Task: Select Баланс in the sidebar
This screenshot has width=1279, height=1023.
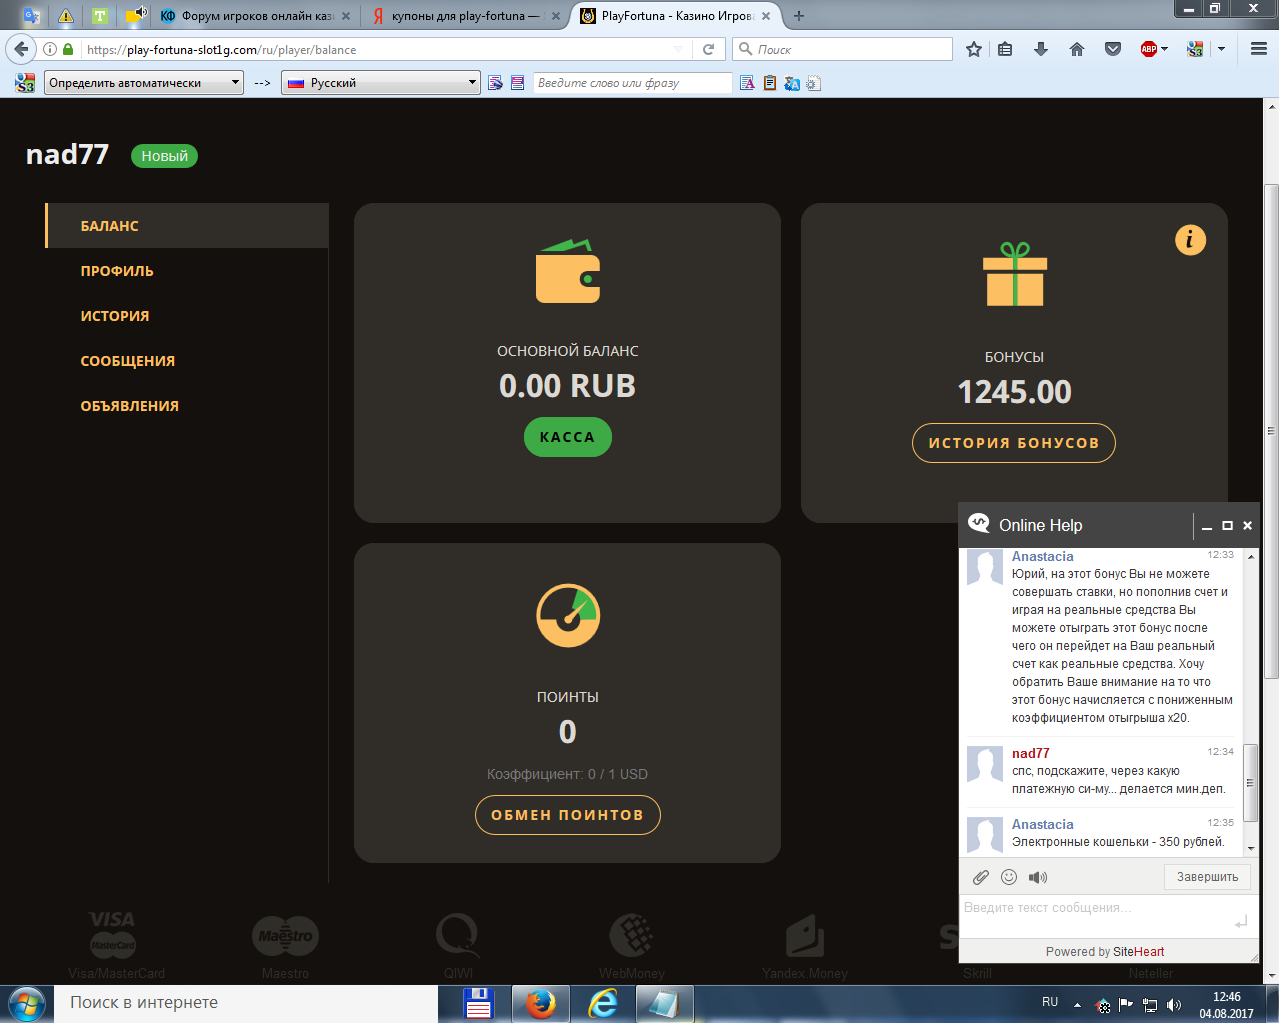Action: (187, 226)
